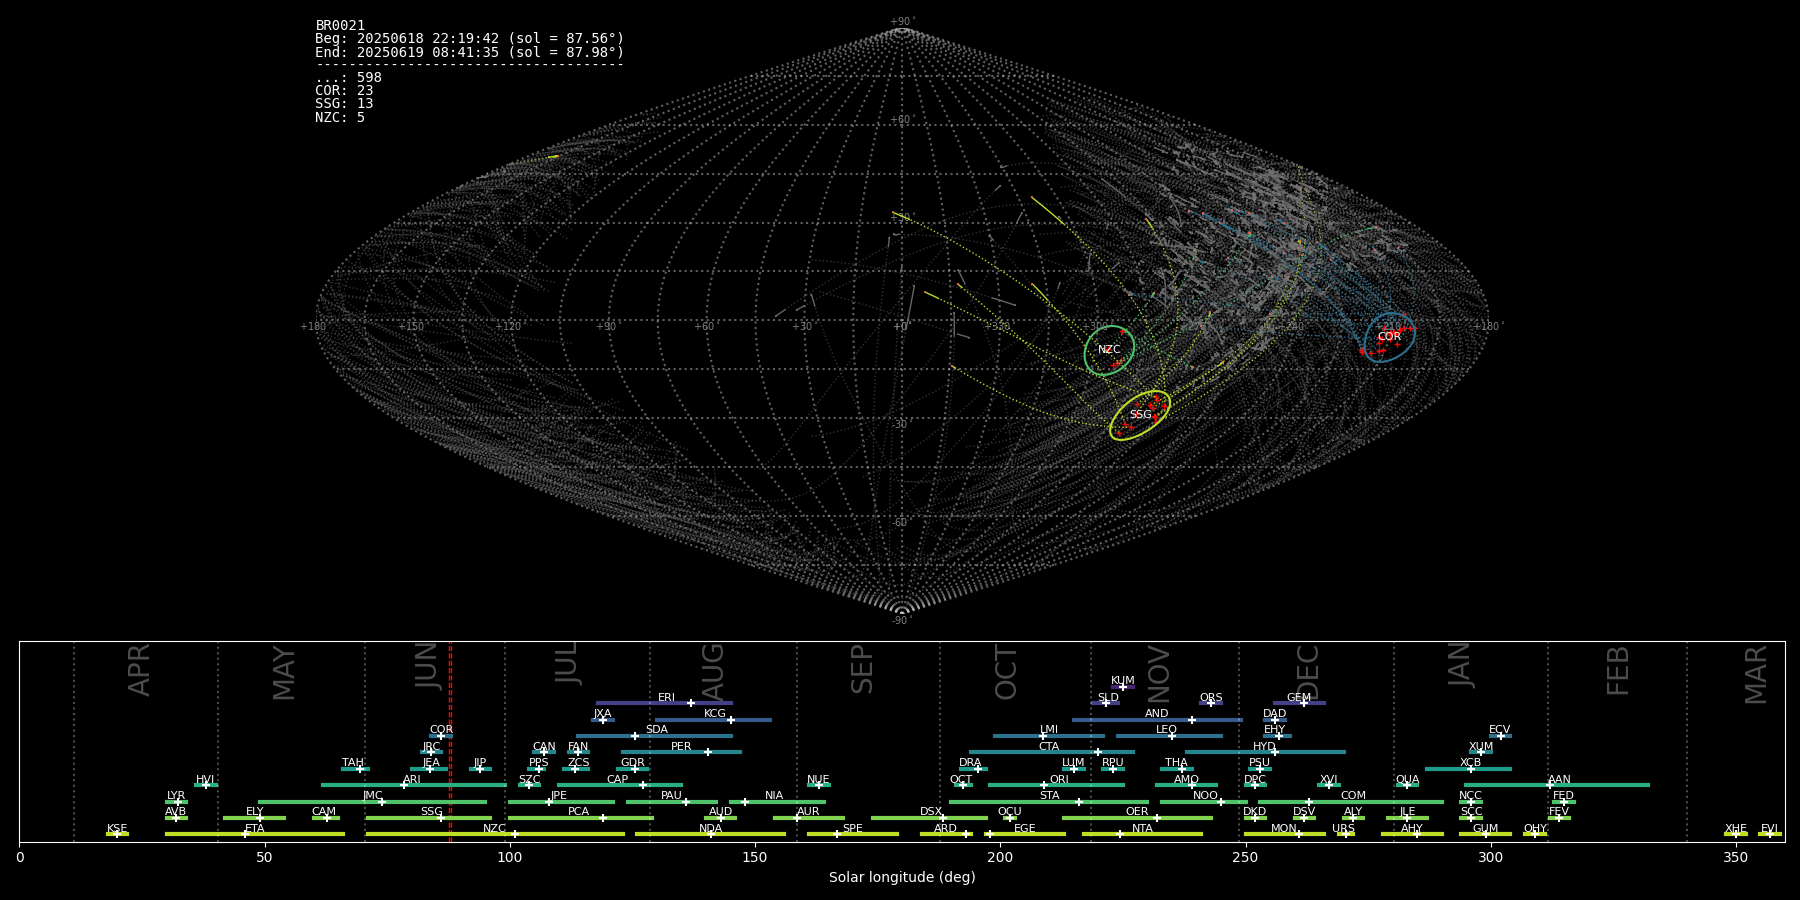Click the URS shower label in timeline

pos(1343,829)
